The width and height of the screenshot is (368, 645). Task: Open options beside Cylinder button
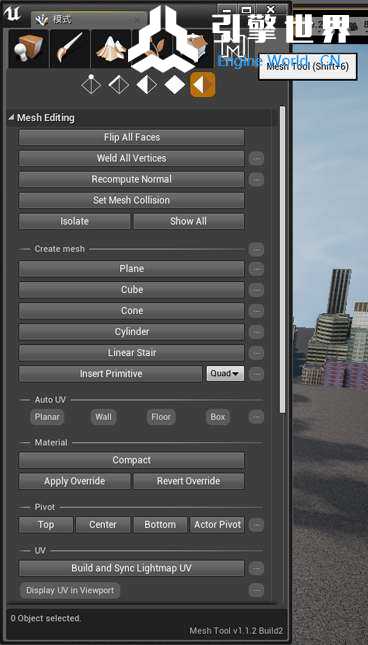pos(256,332)
